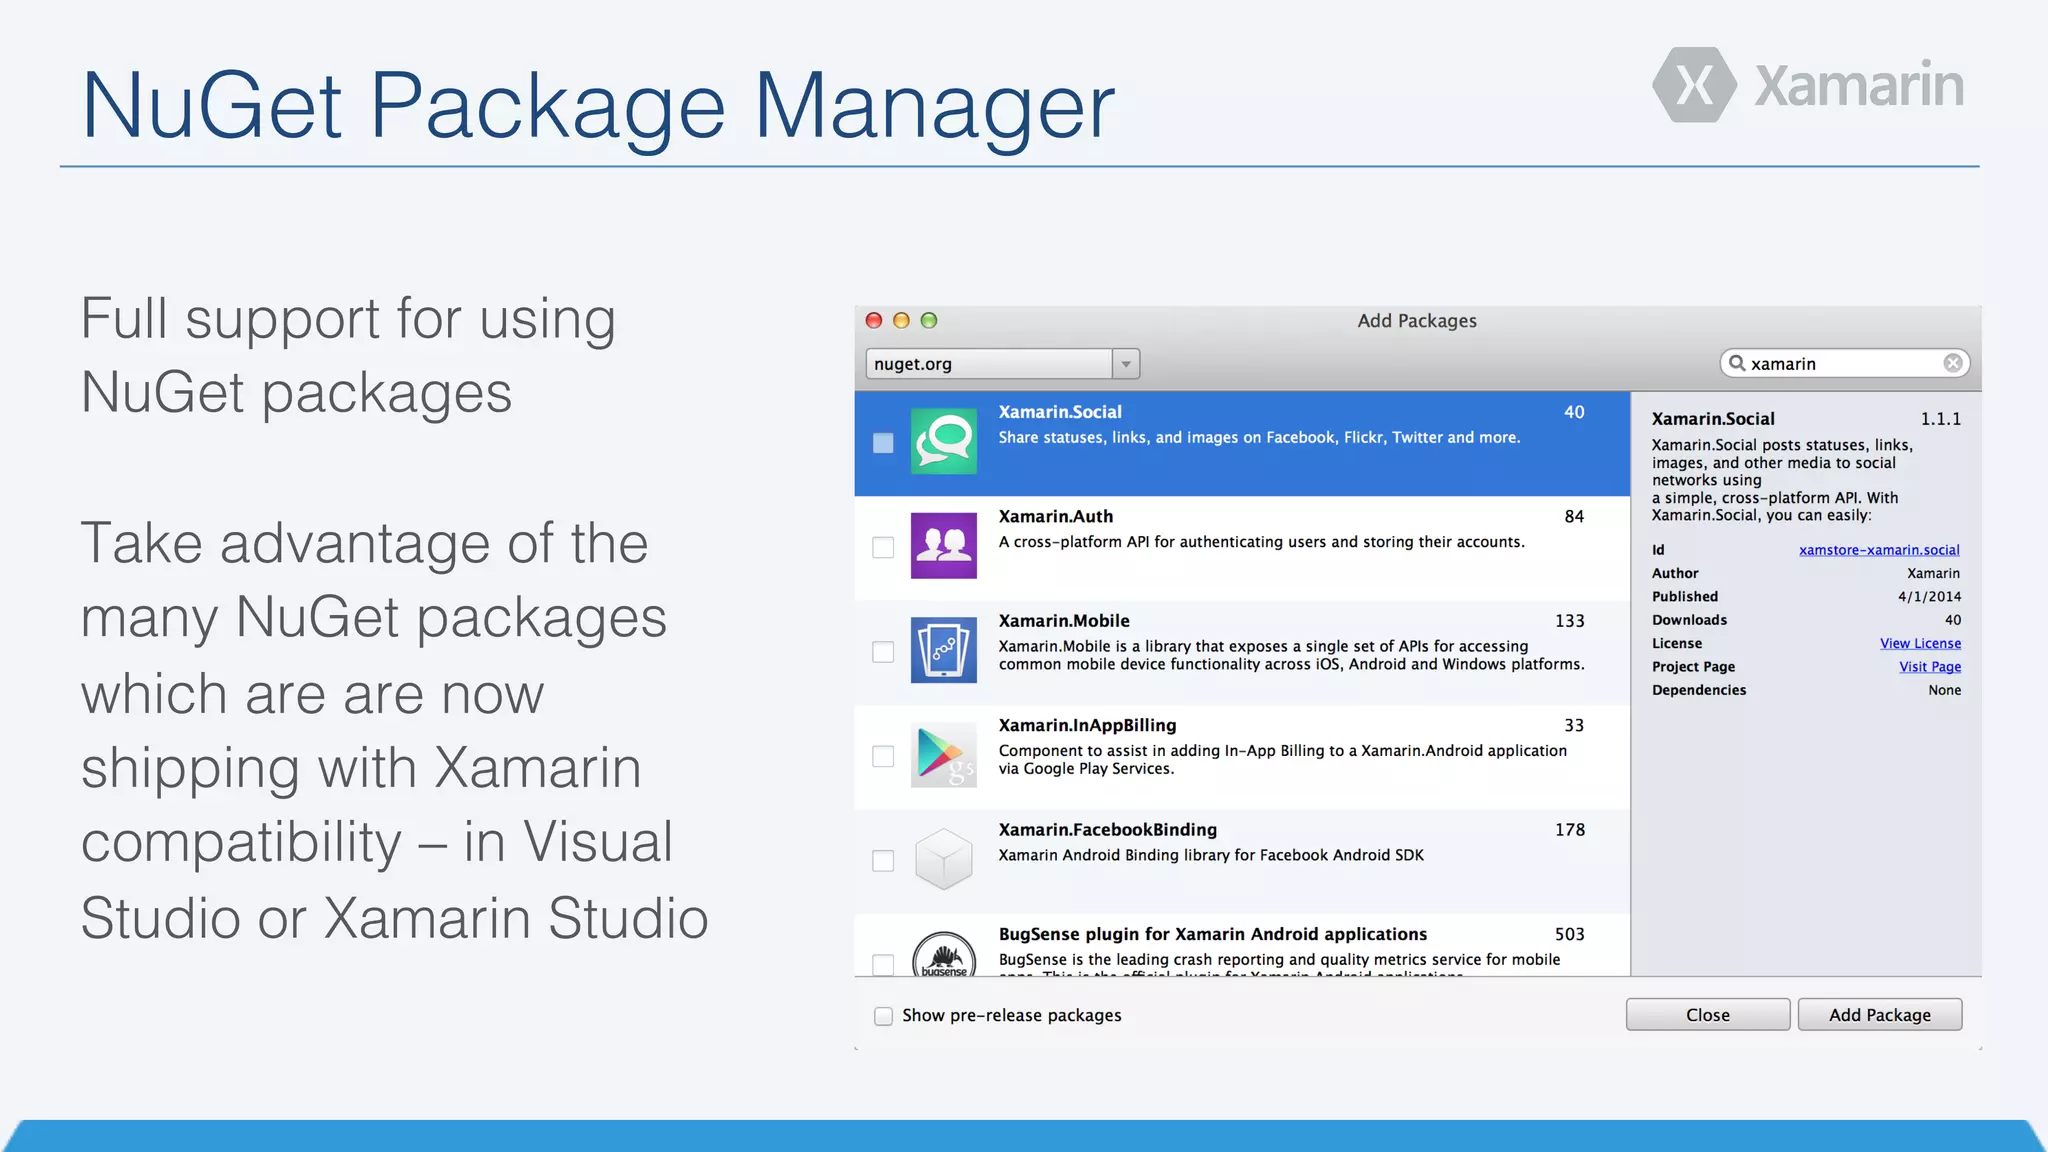Open the Visit Page link

pyautogui.click(x=1930, y=667)
